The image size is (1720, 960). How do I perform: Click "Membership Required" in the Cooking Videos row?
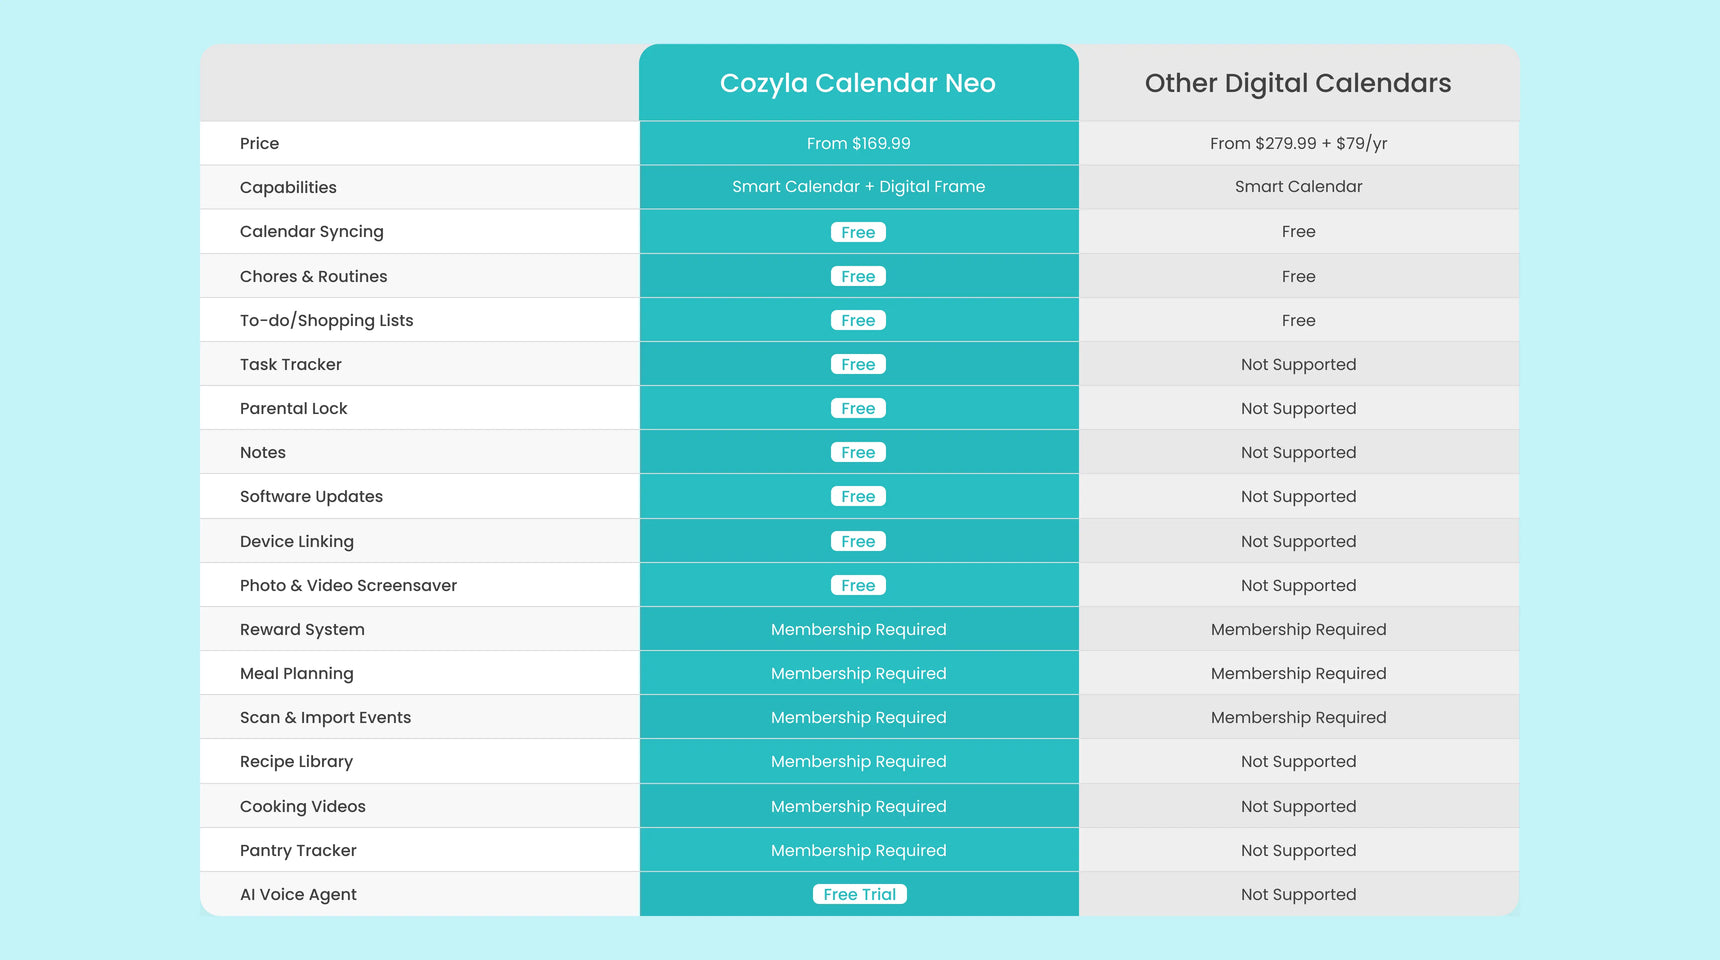859,806
